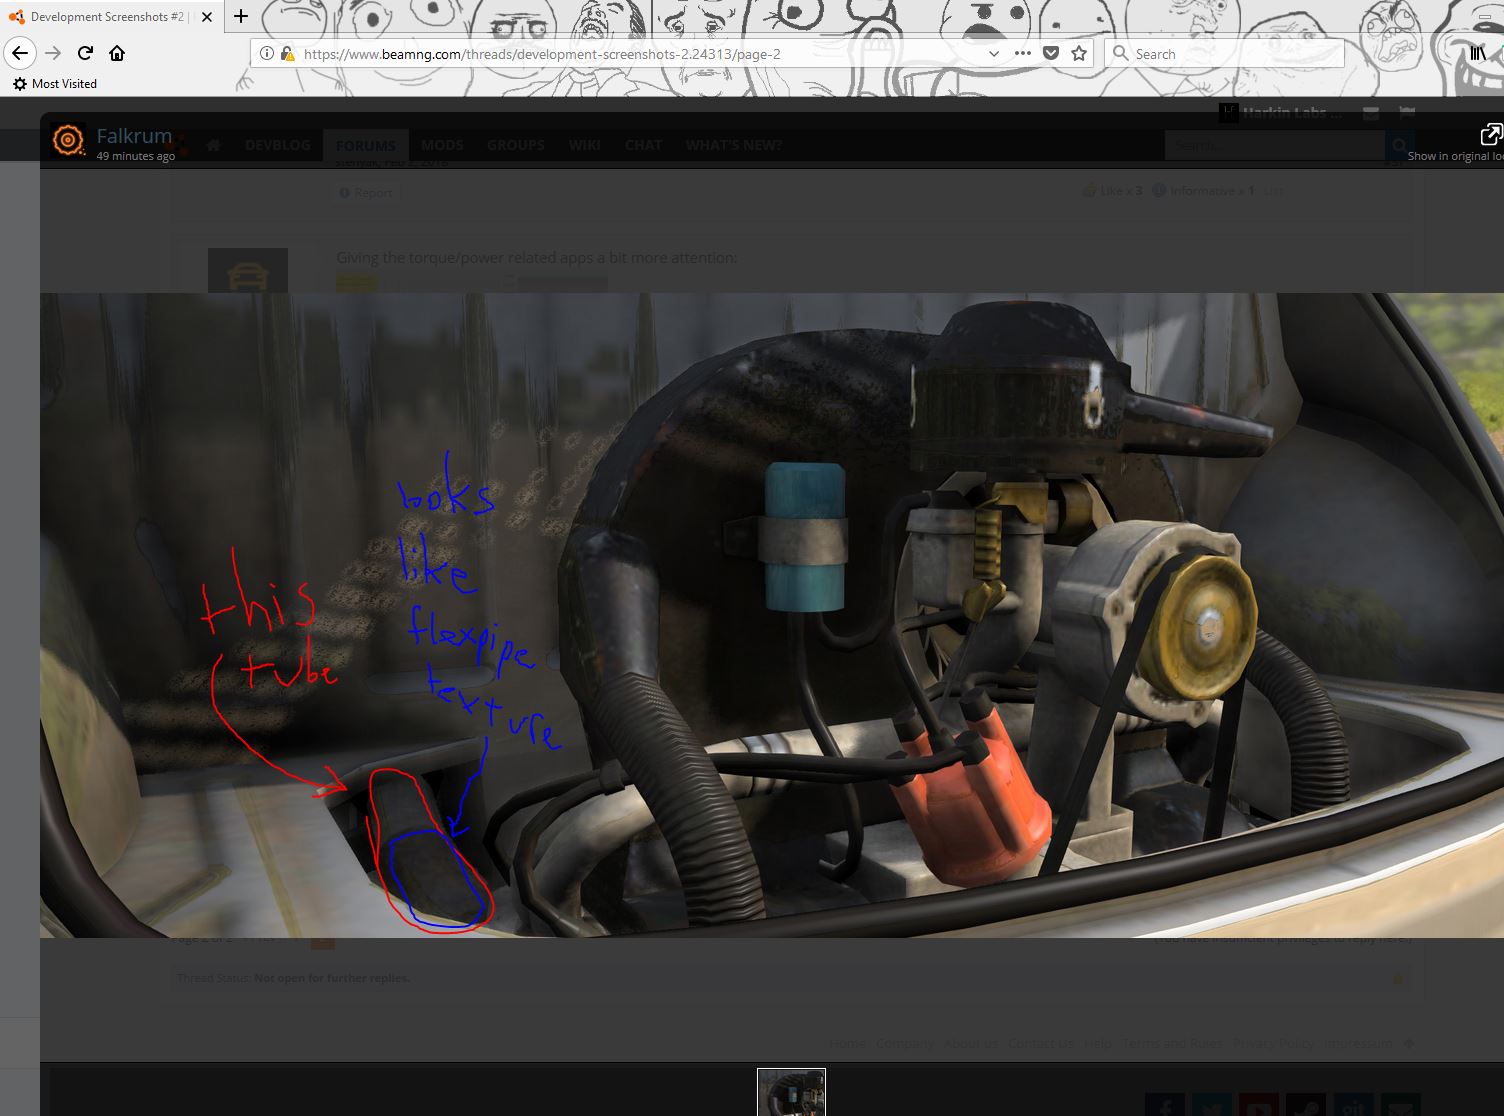Screen dimensions: 1504x1116
Task: Open the Privacy Policy footer link
Action: pos(1273,1043)
